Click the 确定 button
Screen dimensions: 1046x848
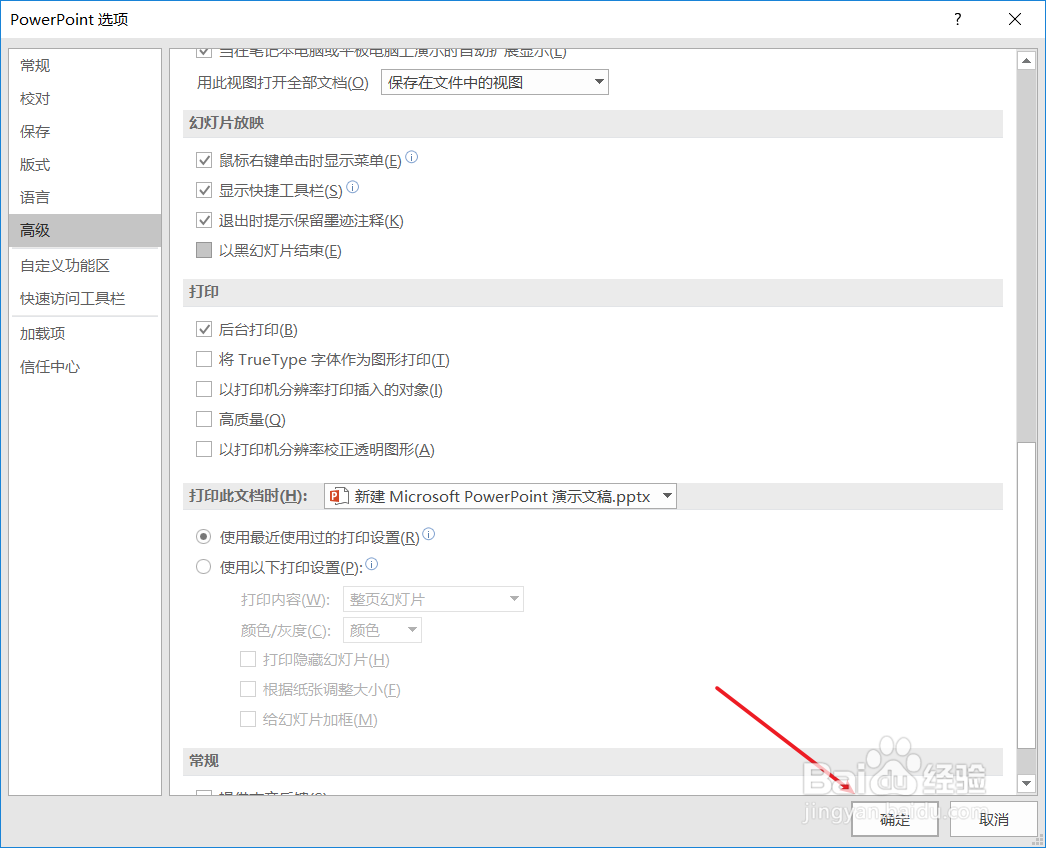[x=895, y=819]
